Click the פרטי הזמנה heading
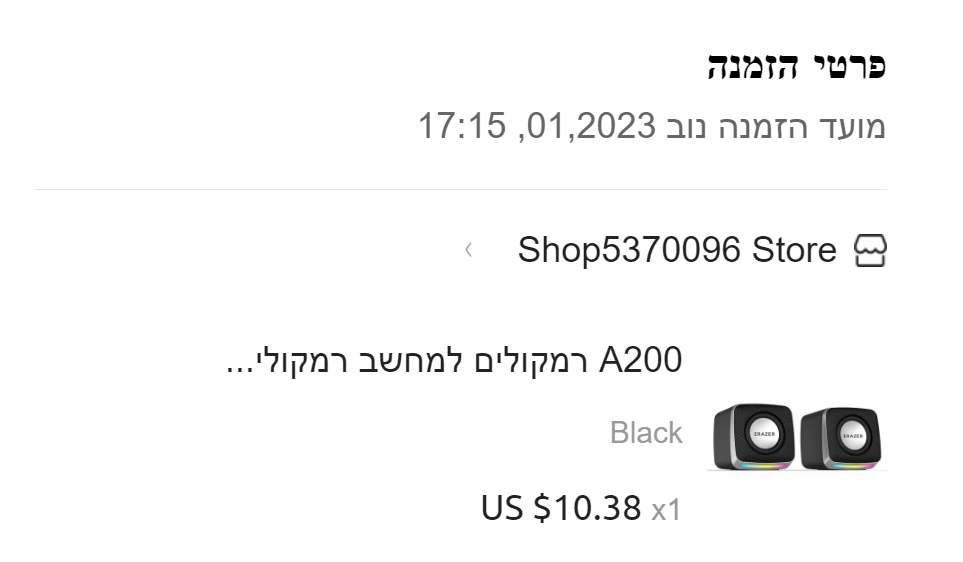Viewport: 963px width, 562px height. [x=797, y=68]
